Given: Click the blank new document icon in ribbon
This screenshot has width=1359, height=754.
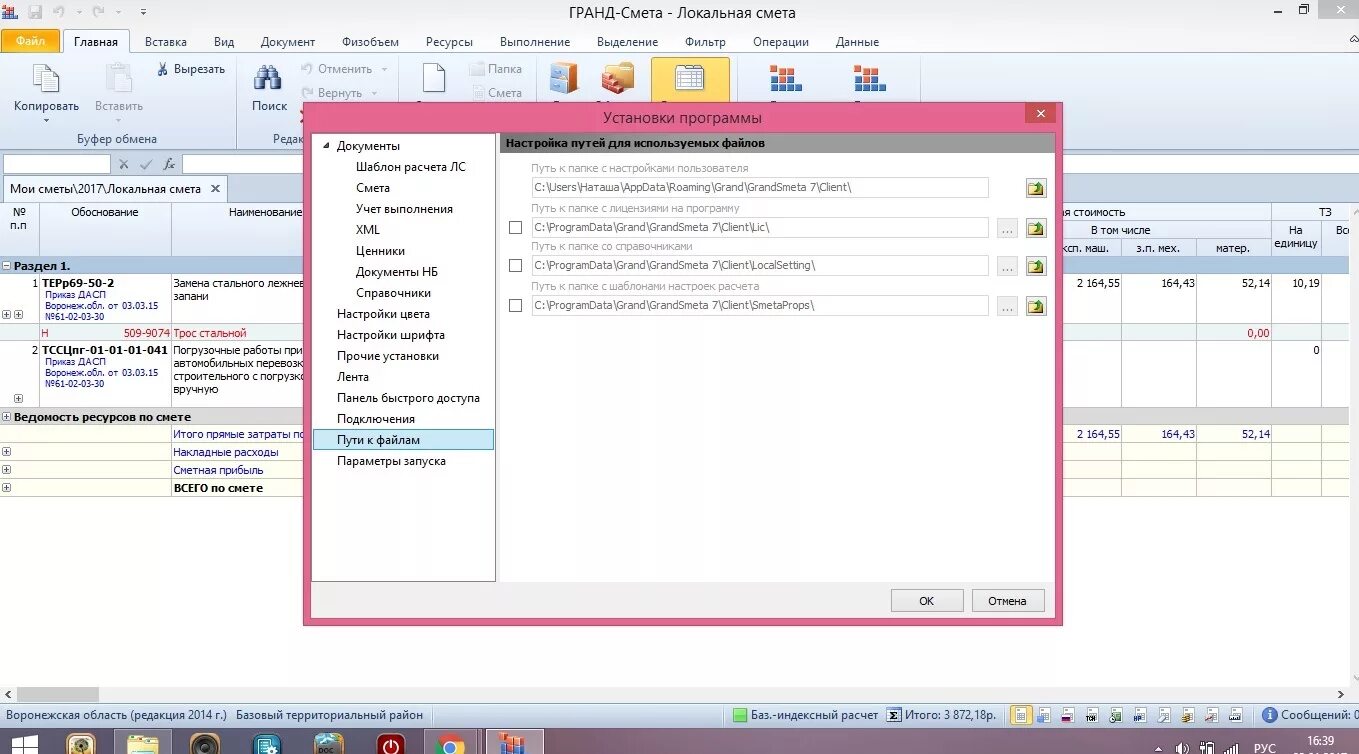Looking at the screenshot, I should [432, 80].
